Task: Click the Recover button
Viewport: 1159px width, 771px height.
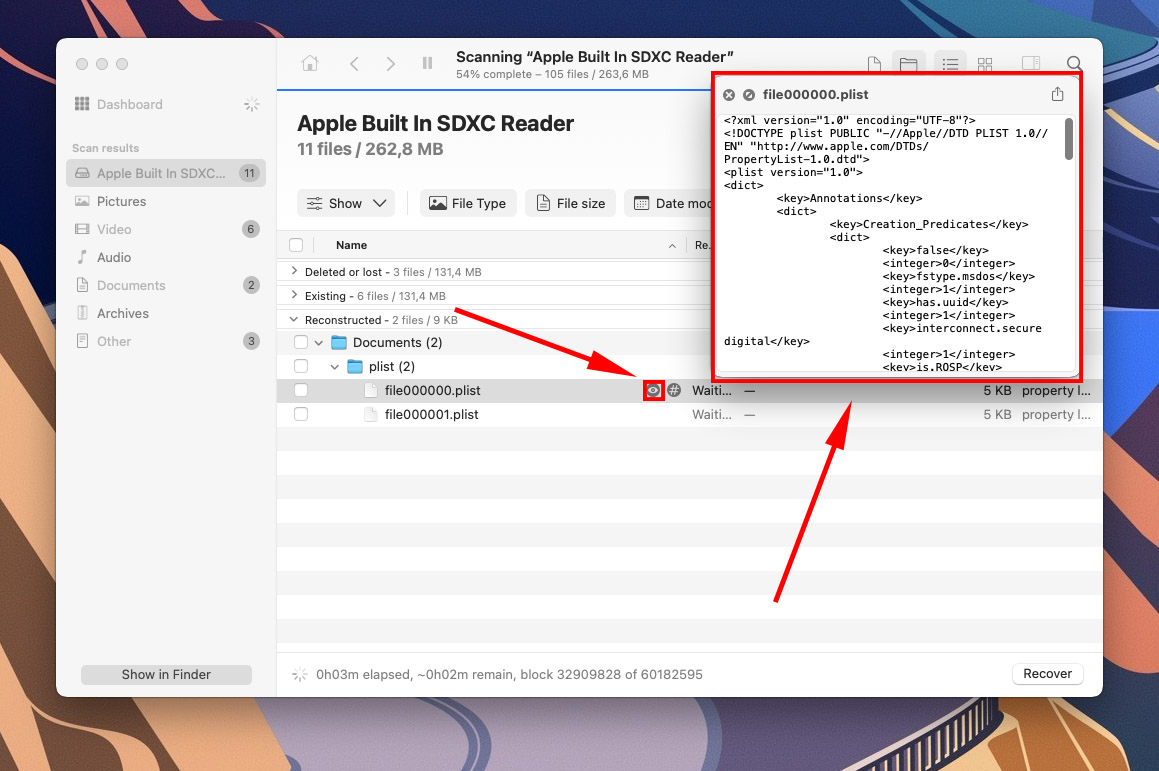Action: tap(1047, 674)
